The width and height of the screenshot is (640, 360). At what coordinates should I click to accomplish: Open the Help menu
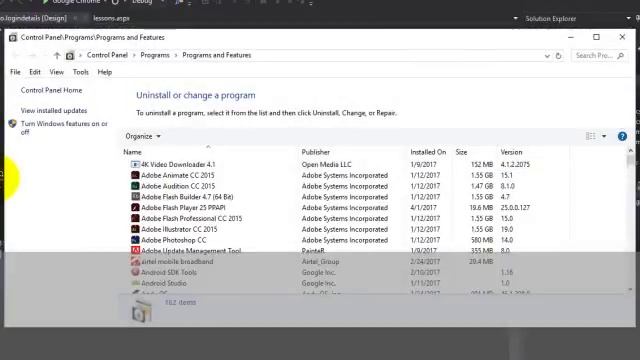click(x=104, y=72)
